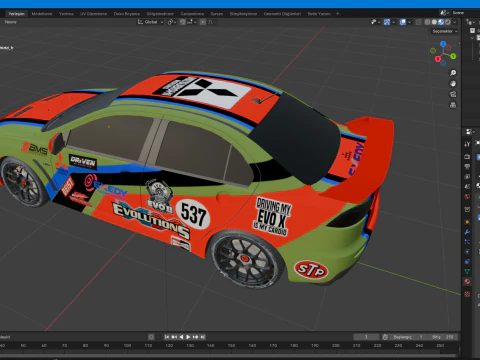The height and width of the screenshot is (360, 480).
Task: Open the green Object Data tab
Action: (467, 272)
